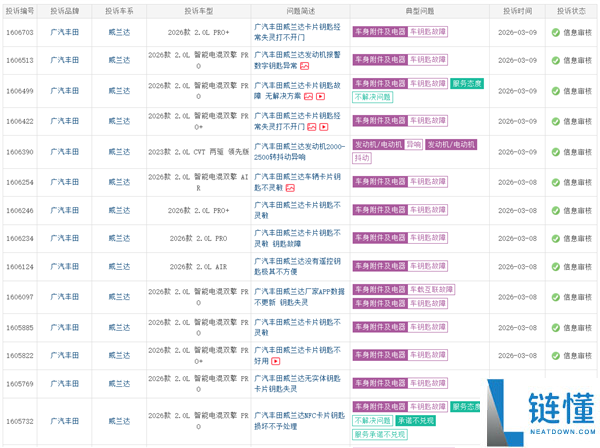This screenshot has width=600, height=448.
Task: Click 车载互联故障 tag in row 1606097
Action: point(432,290)
